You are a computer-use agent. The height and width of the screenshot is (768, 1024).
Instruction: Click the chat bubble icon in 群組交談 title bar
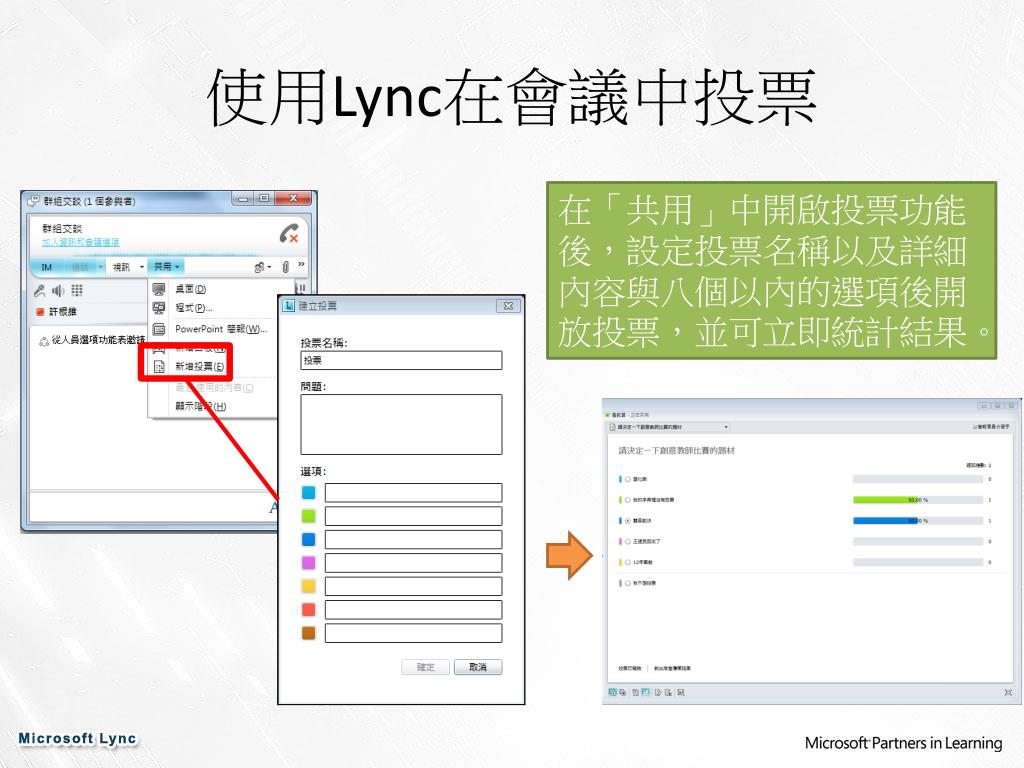pos(33,201)
